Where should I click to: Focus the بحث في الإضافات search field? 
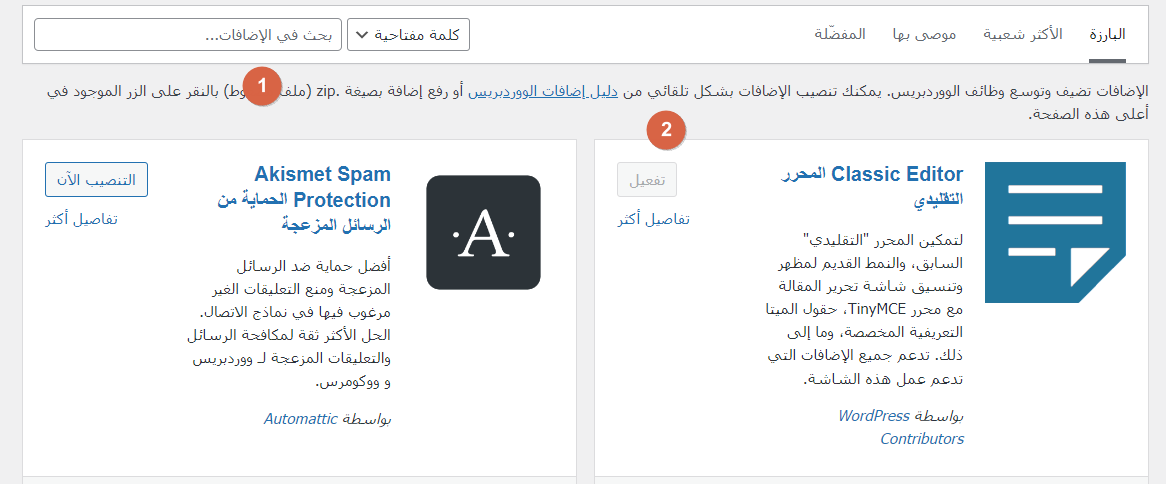pos(188,35)
